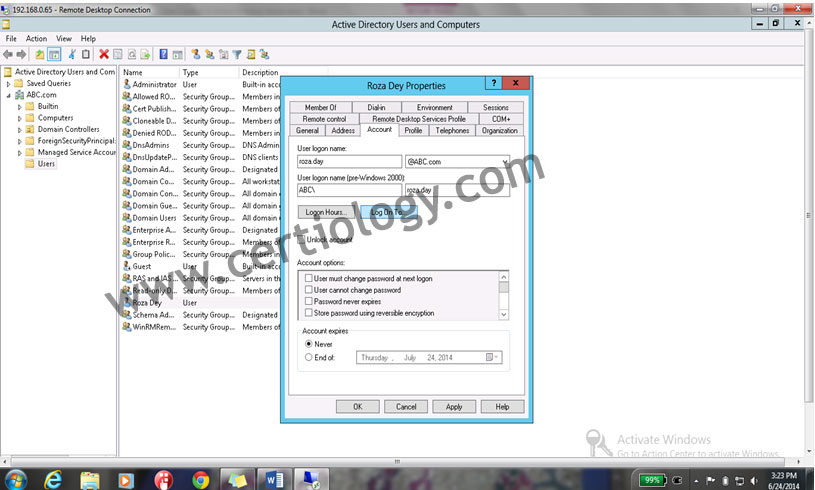This screenshot has height=490, width=815.
Task: Switch to the Member Of tab
Action: (x=320, y=107)
